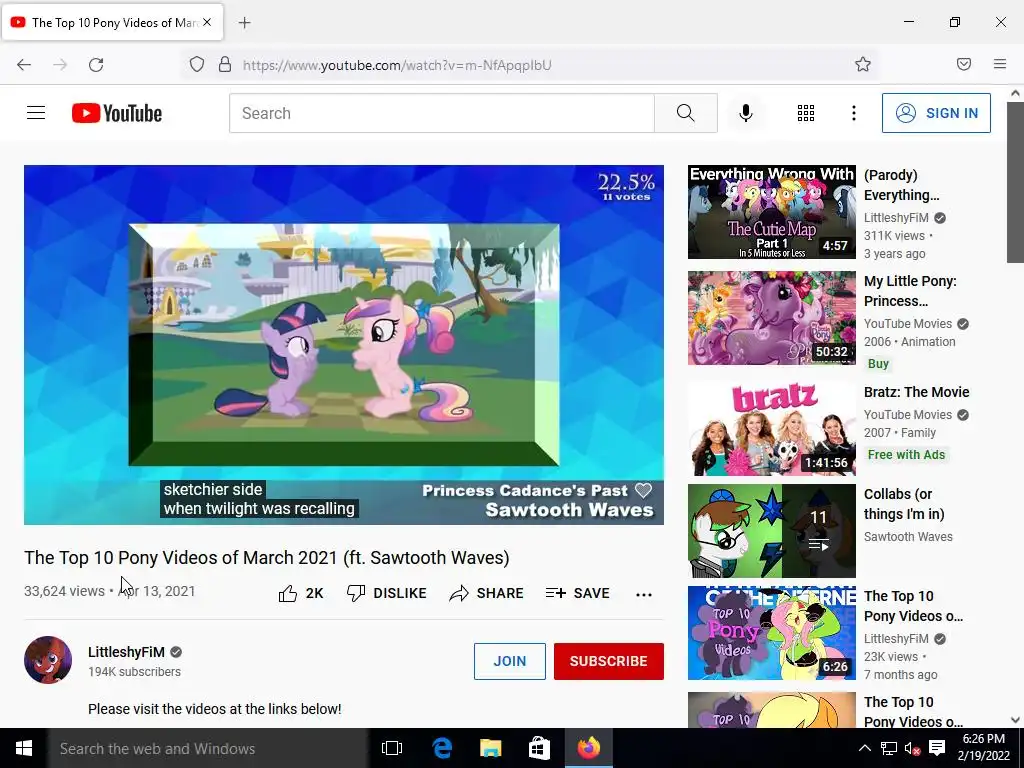SUBSCRIBE to LittleshyFiM
Image resolution: width=1024 pixels, height=768 pixels.
click(x=609, y=661)
